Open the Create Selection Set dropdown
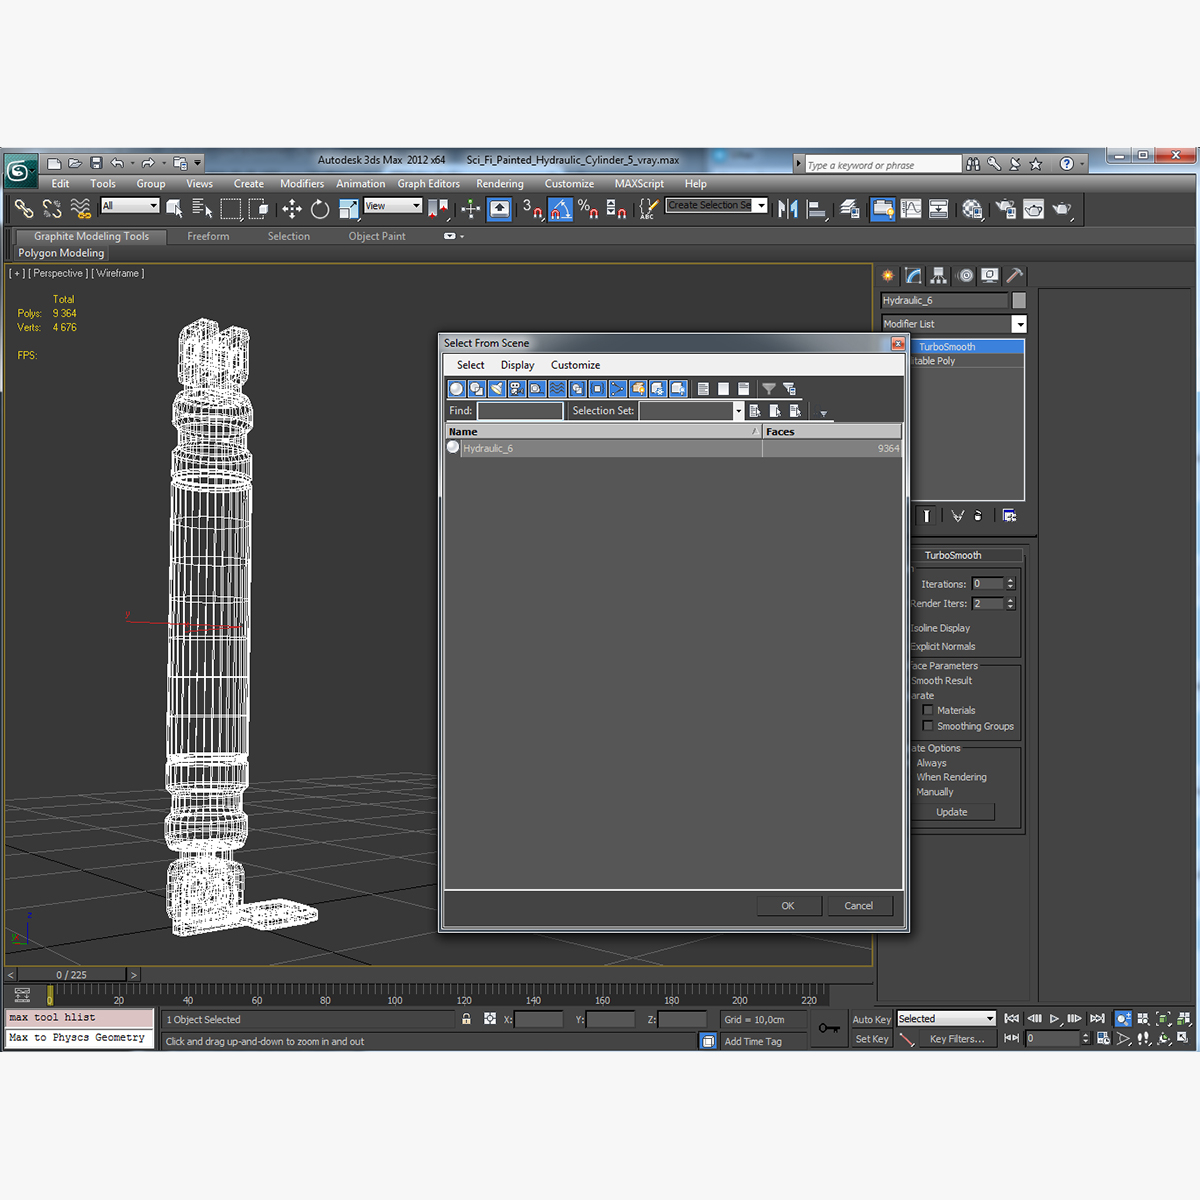Viewport: 1200px width, 1200px height. [716, 205]
